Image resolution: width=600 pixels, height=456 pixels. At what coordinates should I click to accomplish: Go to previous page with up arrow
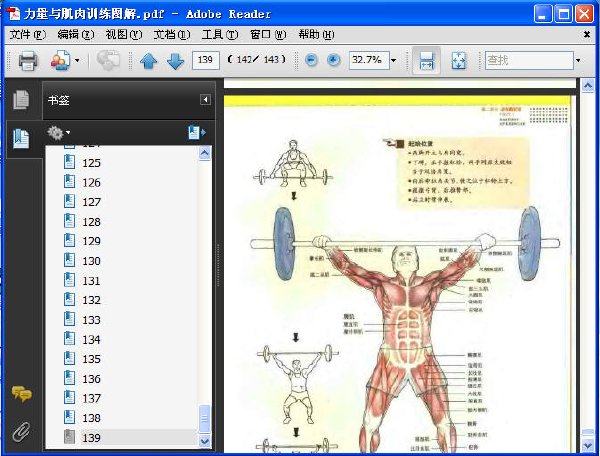tap(148, 60)
